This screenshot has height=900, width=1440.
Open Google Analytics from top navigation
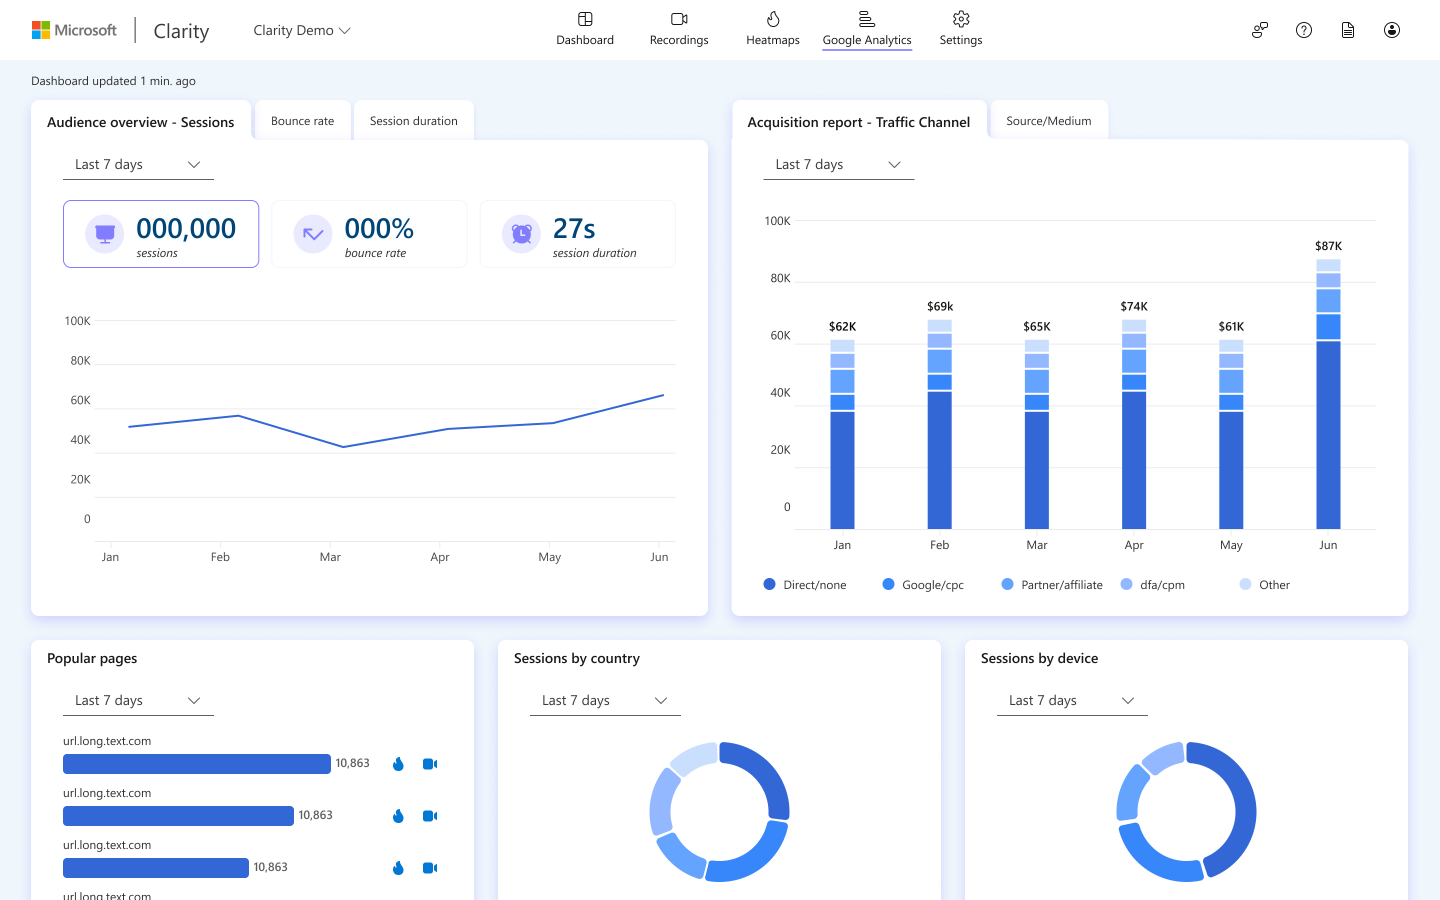pyautogui.click(x=866, y=30)
